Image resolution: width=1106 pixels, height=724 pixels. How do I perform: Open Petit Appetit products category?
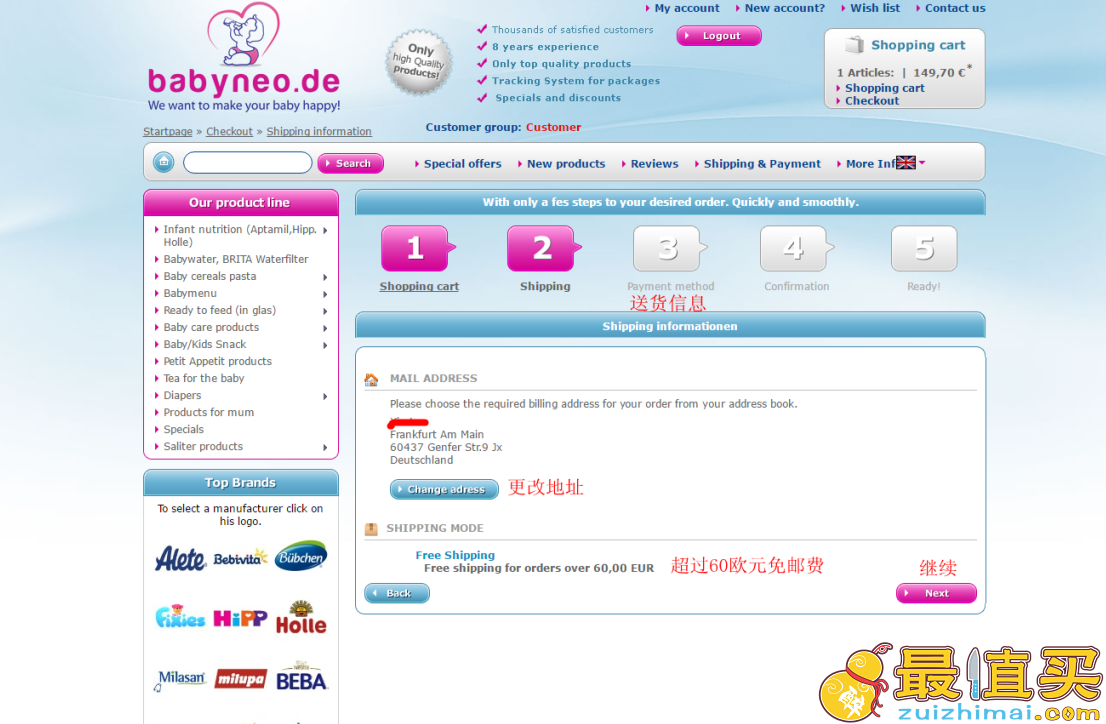click(217, 361)
